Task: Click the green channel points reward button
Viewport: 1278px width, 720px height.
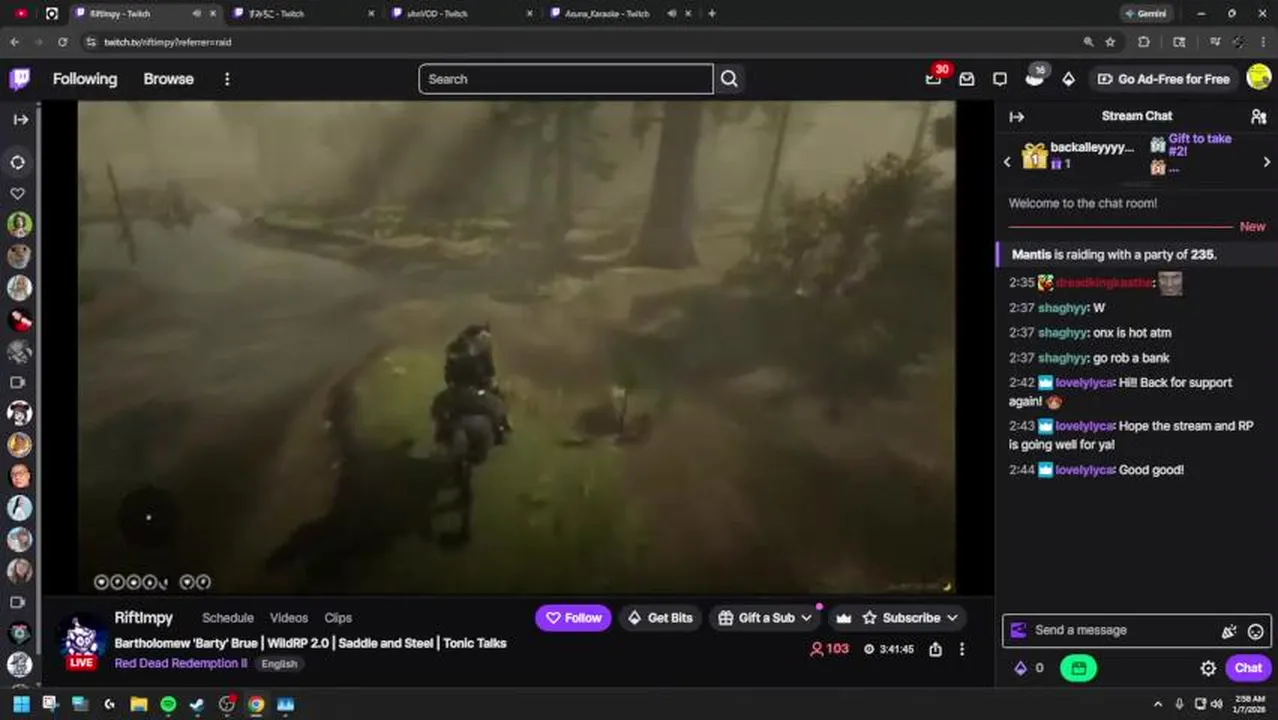Action: [1078, 668]
